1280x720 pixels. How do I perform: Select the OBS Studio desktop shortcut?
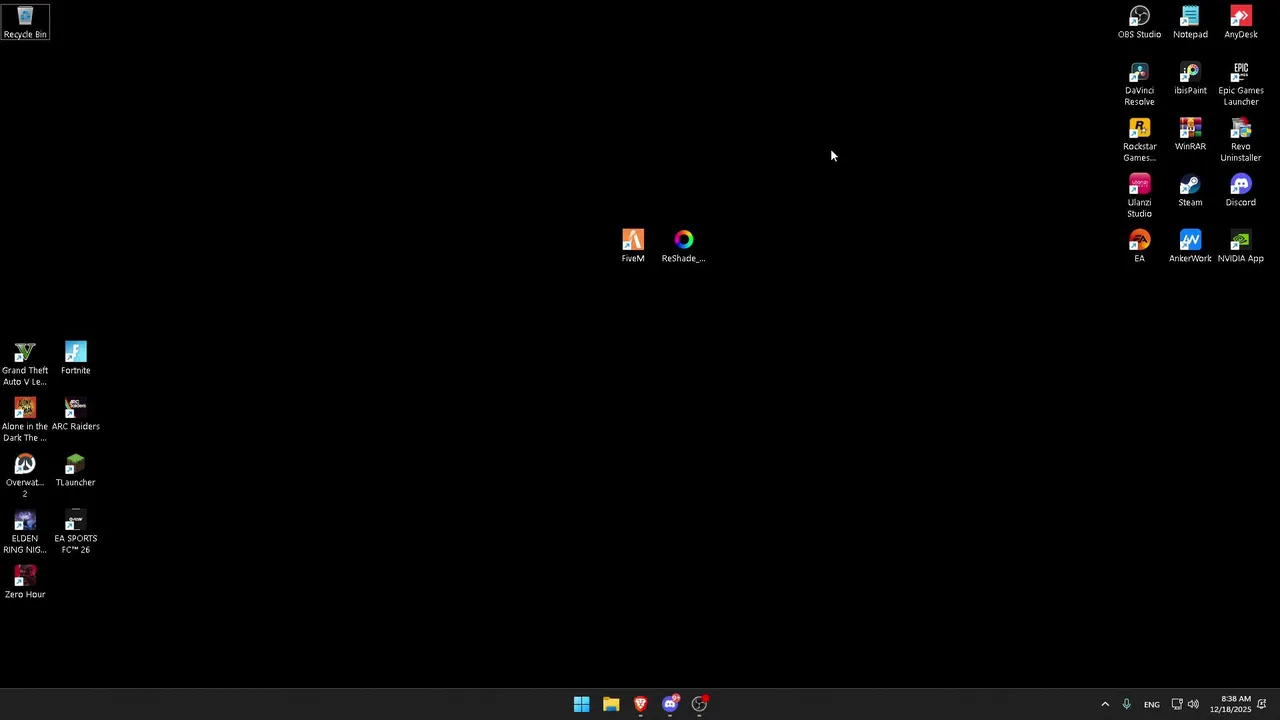point(1139,22)
